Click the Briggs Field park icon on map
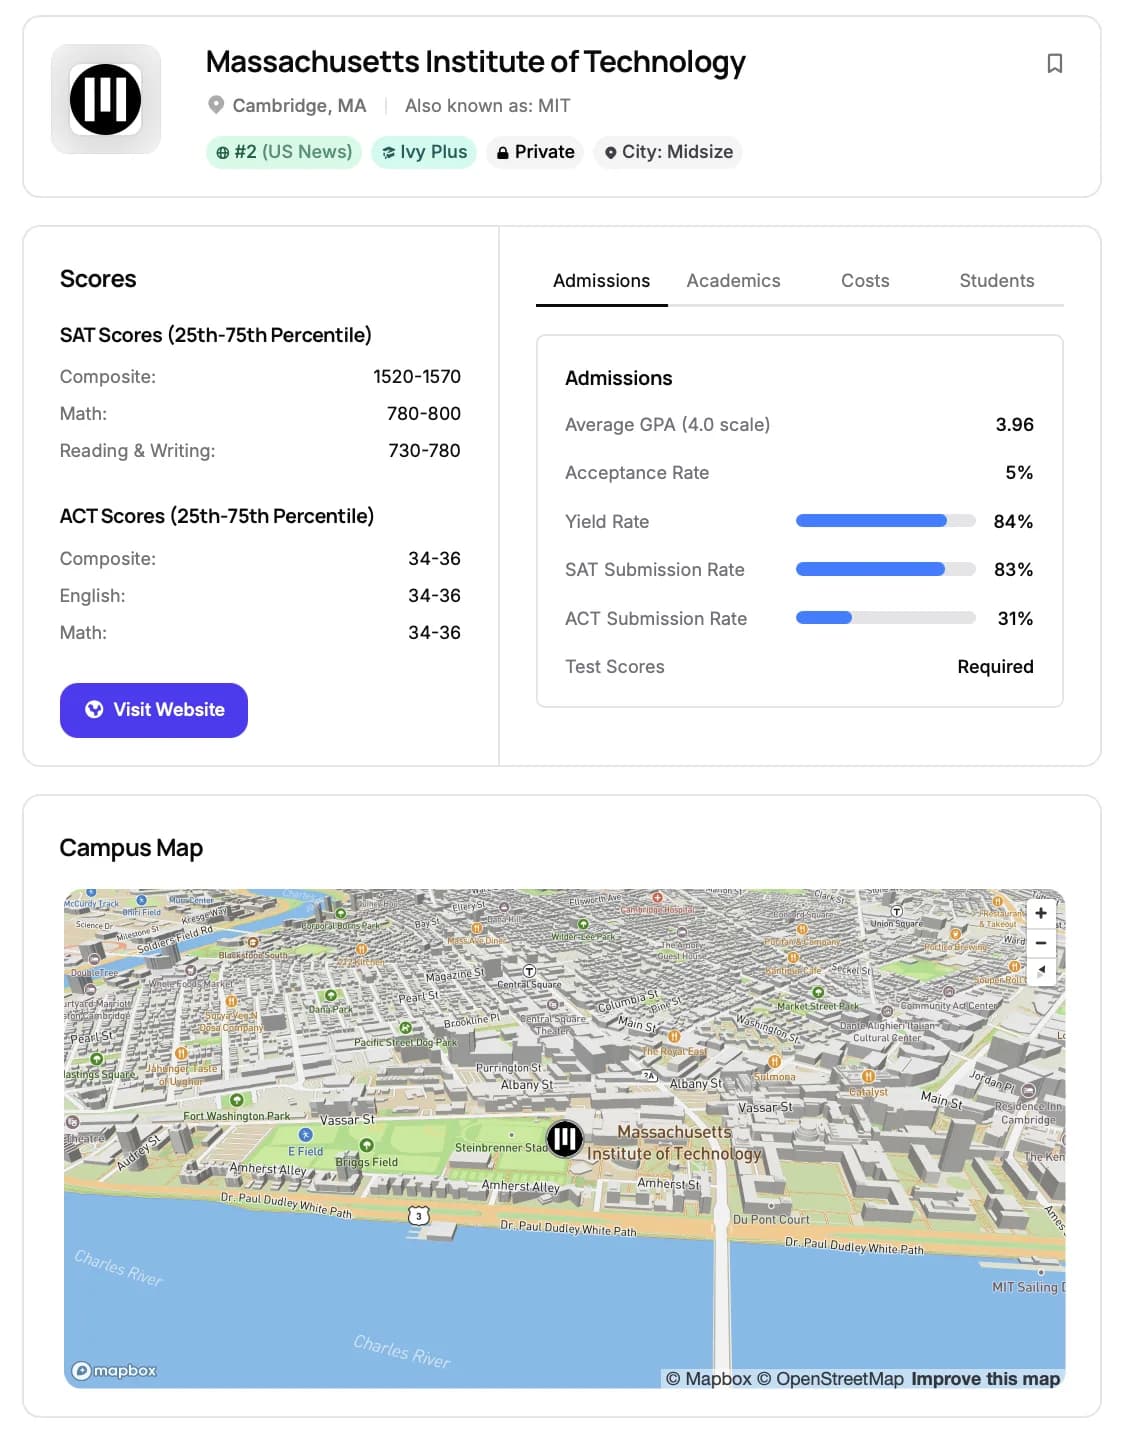 366,1146
